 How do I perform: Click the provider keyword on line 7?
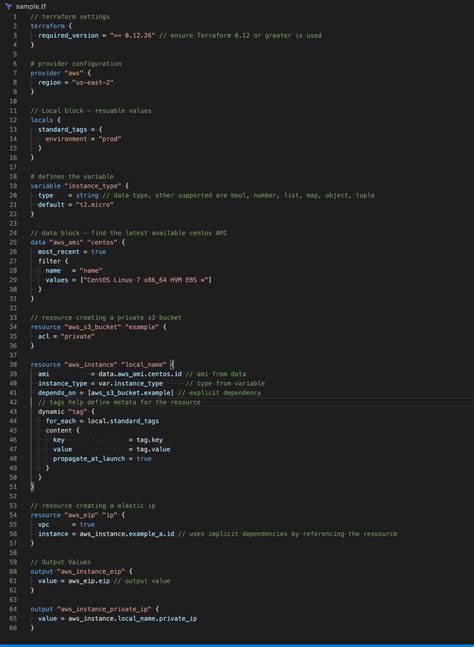pos(45,73)
